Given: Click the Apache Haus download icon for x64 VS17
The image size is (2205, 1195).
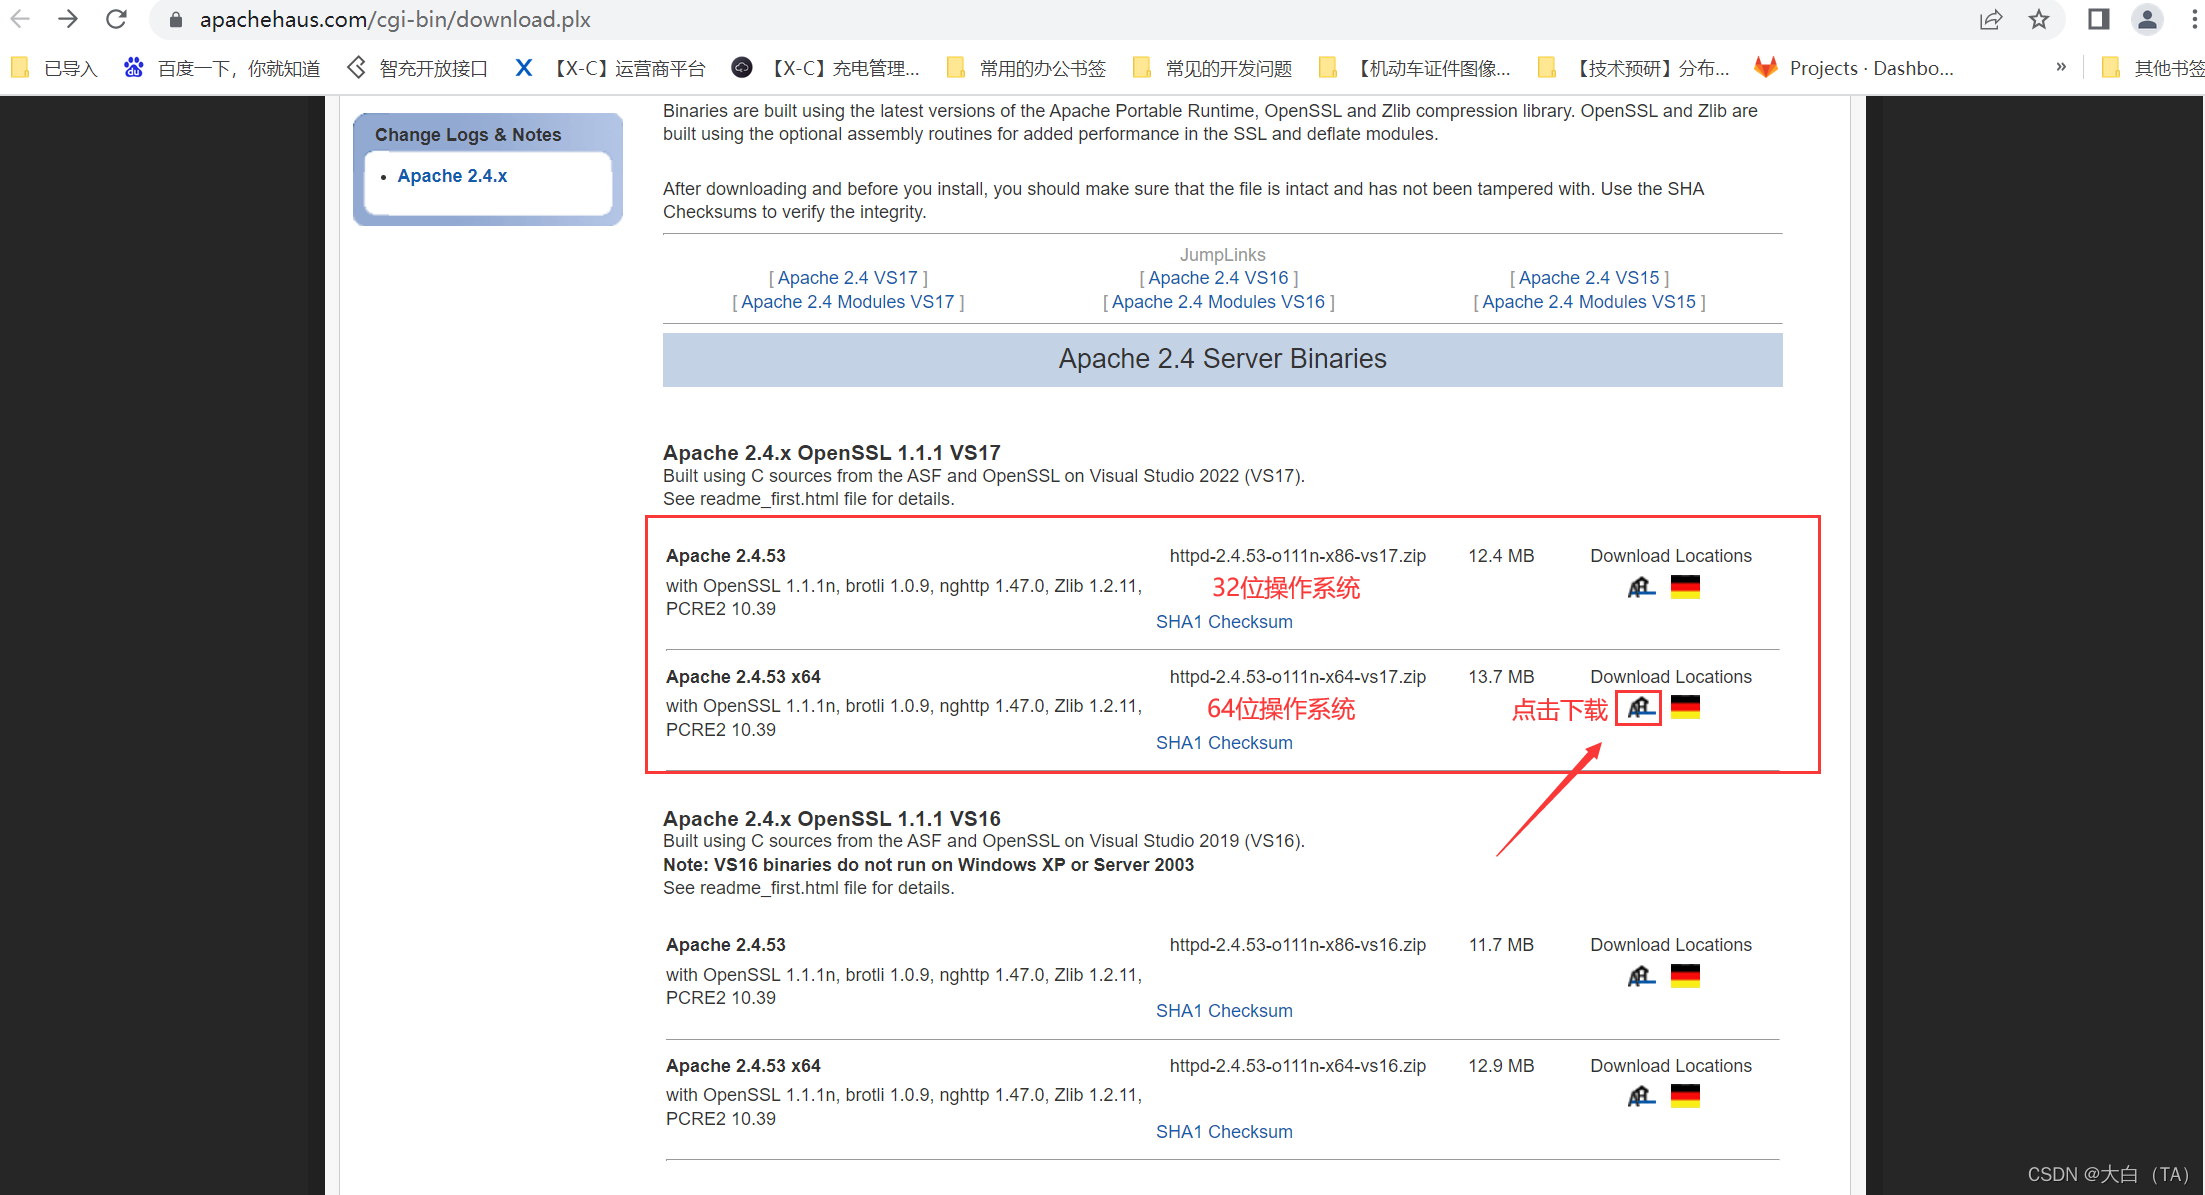Looking at the screenshot, I should tap(1640, 708).
